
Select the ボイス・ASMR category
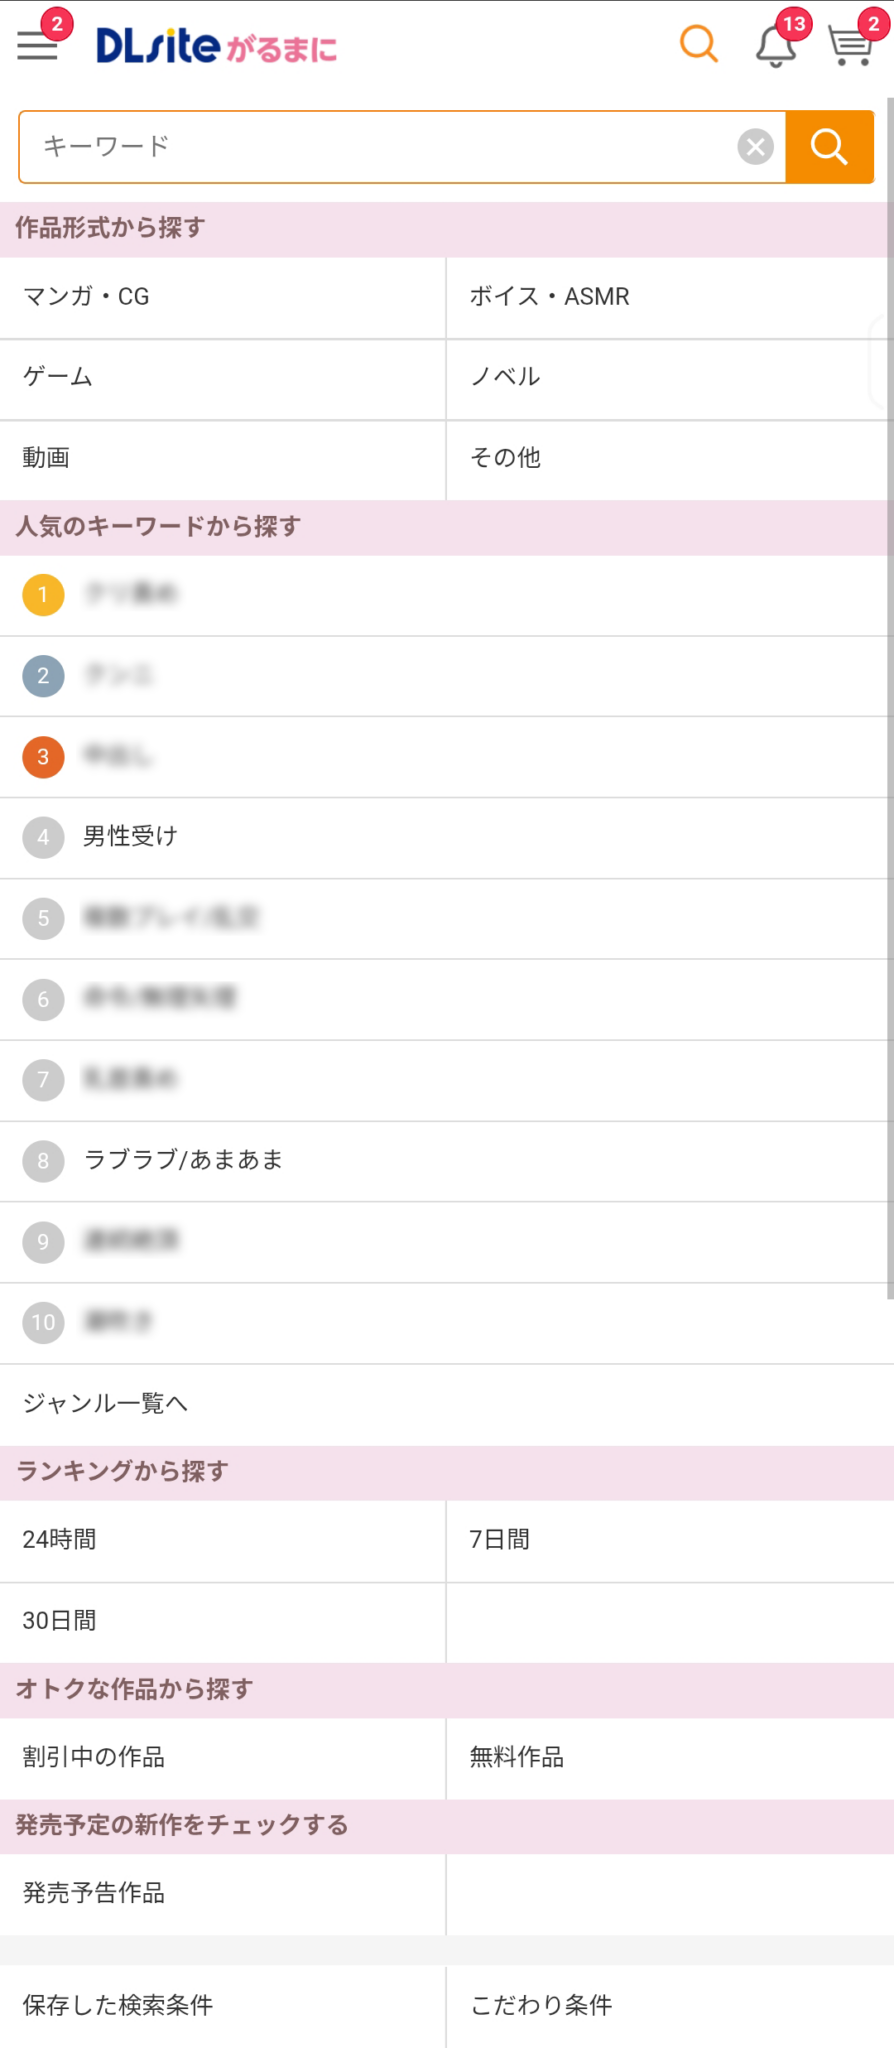pyautogui.click(x=668, y=297)
